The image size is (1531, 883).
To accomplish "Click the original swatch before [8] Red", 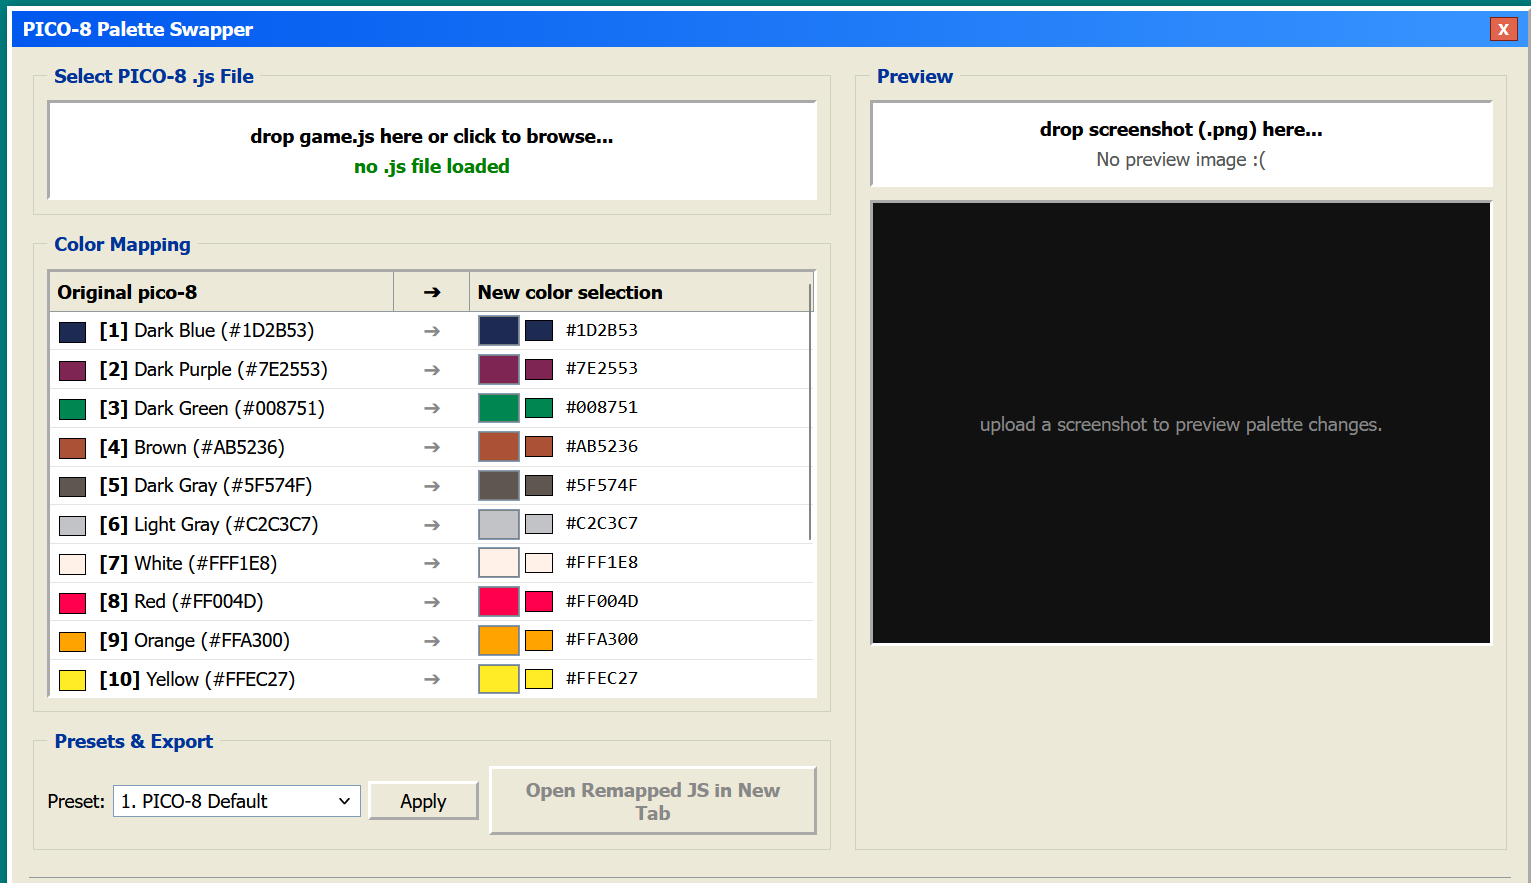I will (72, 603).
